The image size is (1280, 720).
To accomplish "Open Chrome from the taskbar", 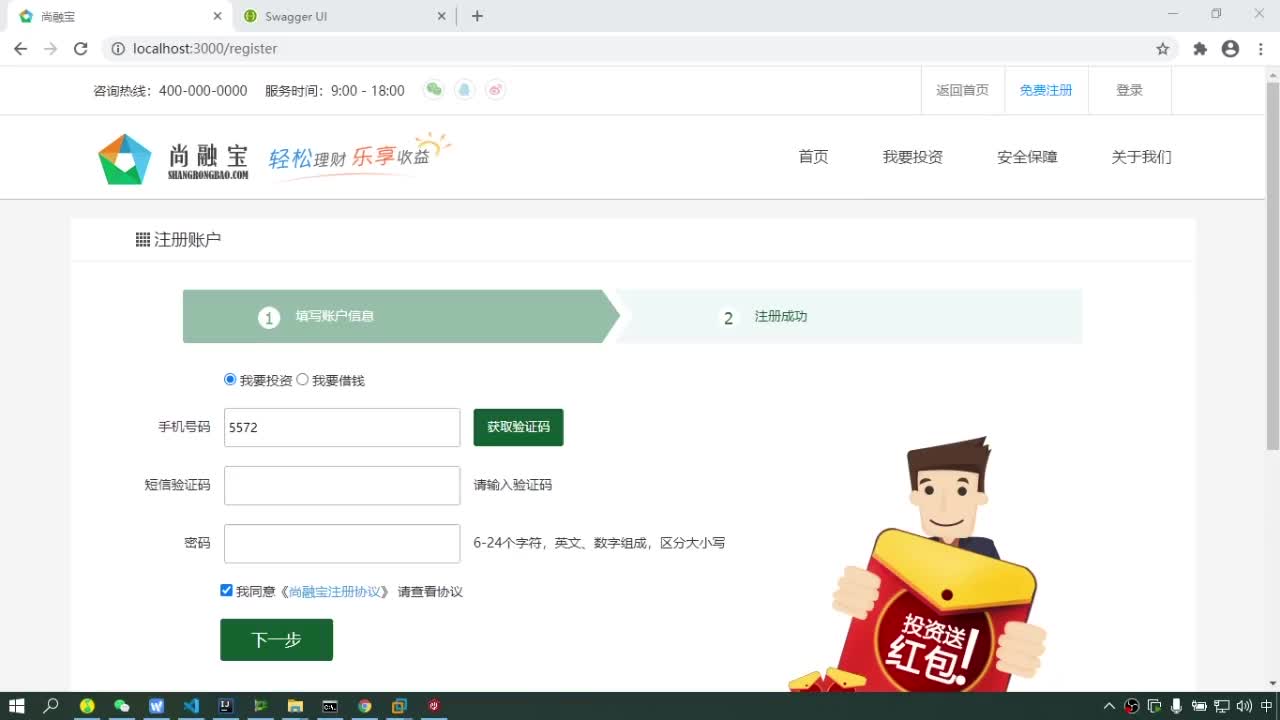I will (364, 706).
